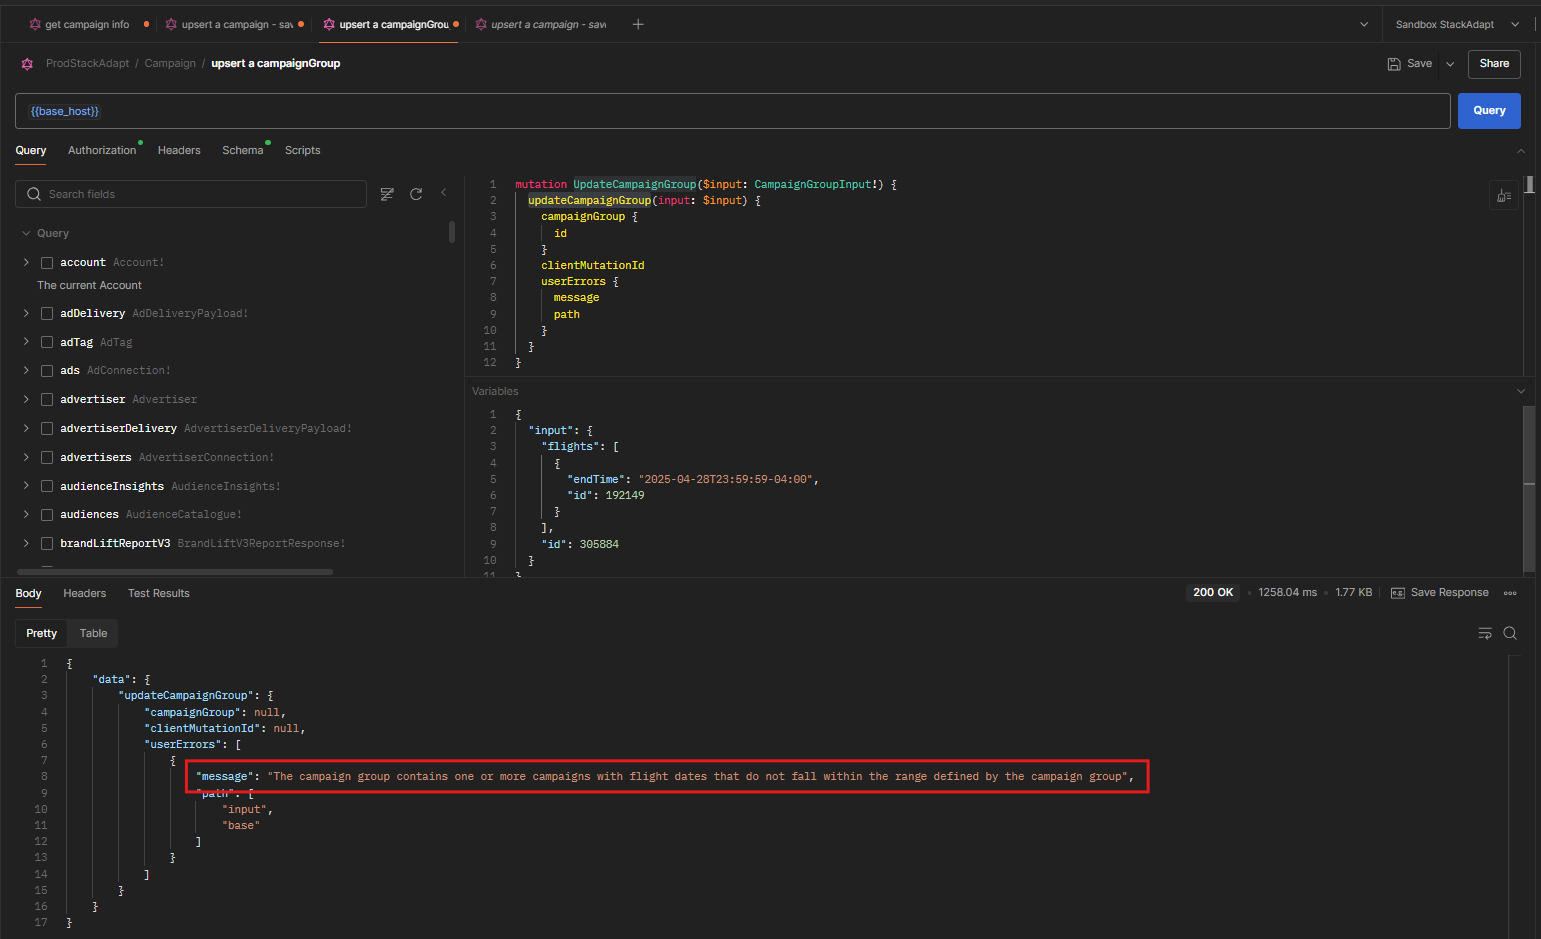Expand the brandLiftReportV3 field row
The width and height of the screenshot is (1541, 939).
(26, 543)
